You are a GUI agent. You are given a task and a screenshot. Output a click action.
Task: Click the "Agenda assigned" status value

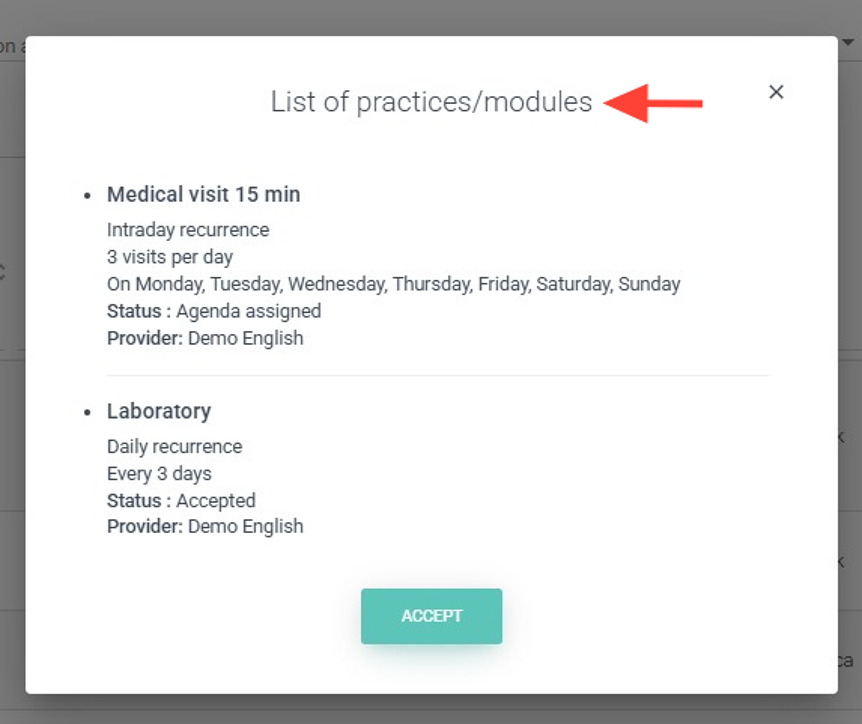coord(249,311)
